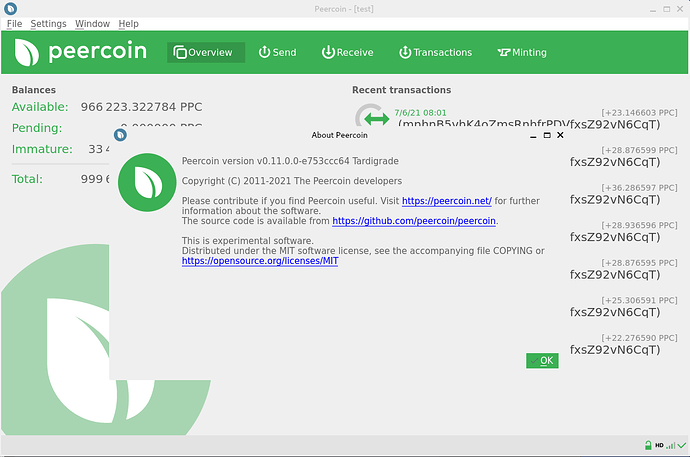Image resolution: width=690 pixels, height=457 pixels.
Task: Click the Transactions icon in toolbar
Action: [405, 52]
